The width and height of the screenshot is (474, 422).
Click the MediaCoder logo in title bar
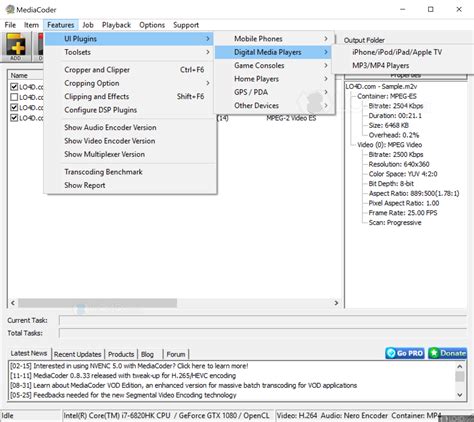coord(10,9)
